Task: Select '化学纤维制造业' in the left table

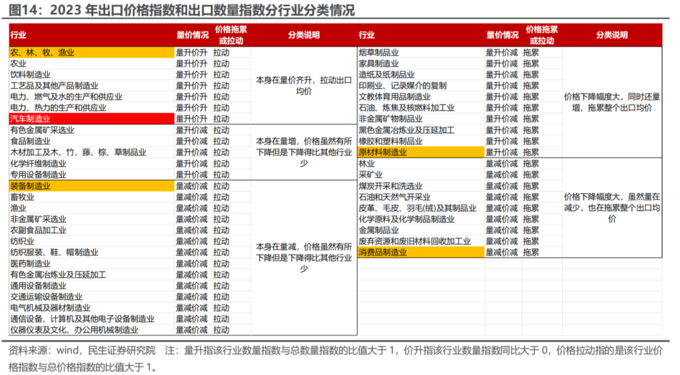Action: coord(38,163)
